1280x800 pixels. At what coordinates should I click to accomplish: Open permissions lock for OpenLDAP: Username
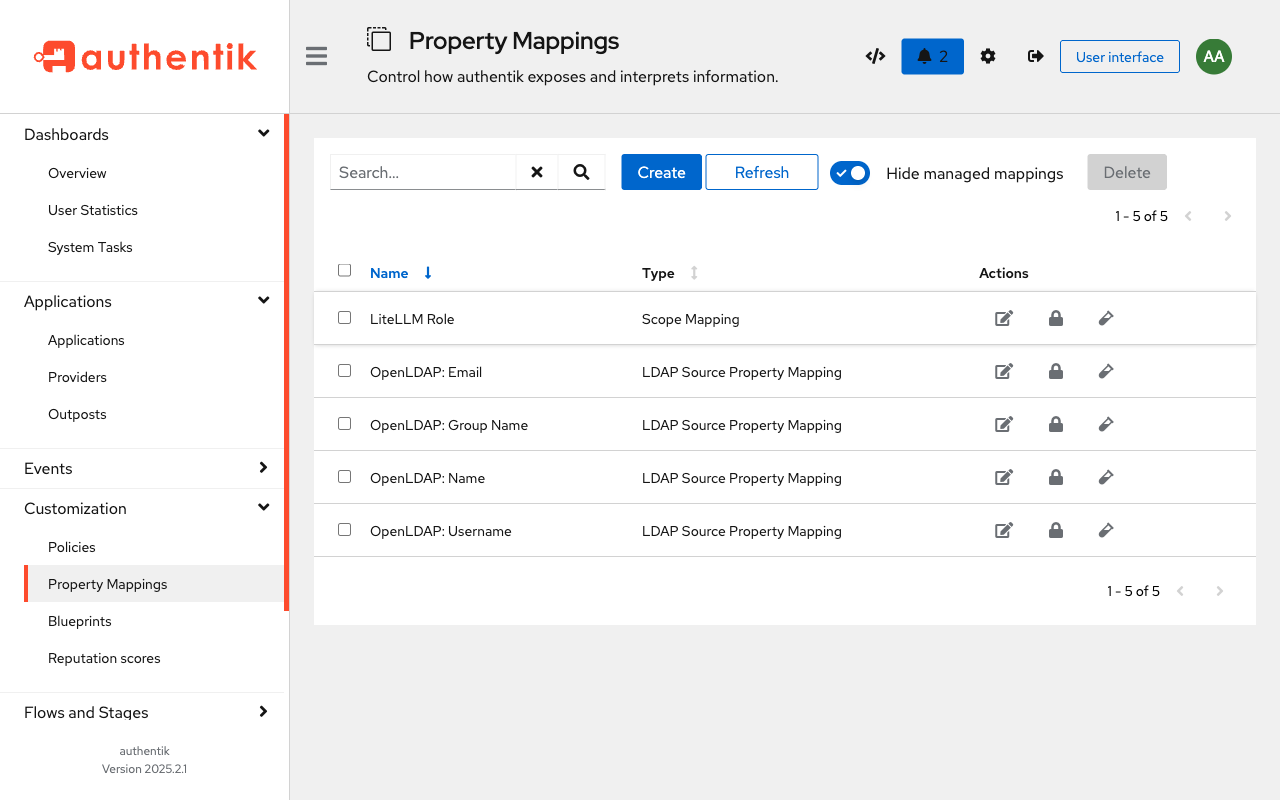1055,530
